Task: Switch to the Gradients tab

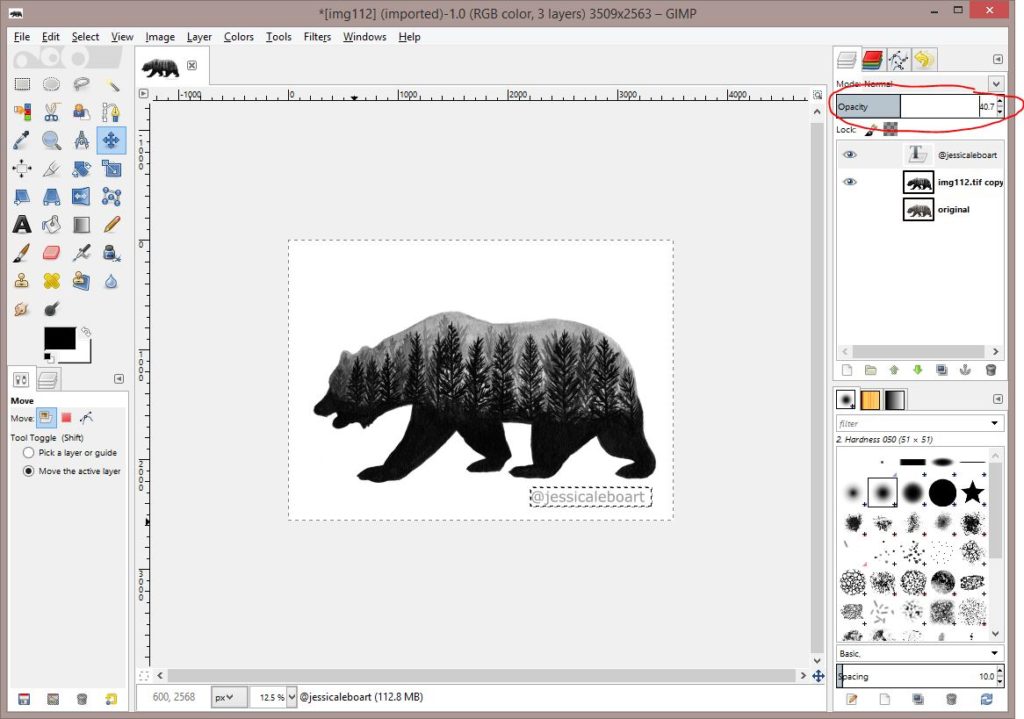Action: pyautogui.click(x=894, y=399)
